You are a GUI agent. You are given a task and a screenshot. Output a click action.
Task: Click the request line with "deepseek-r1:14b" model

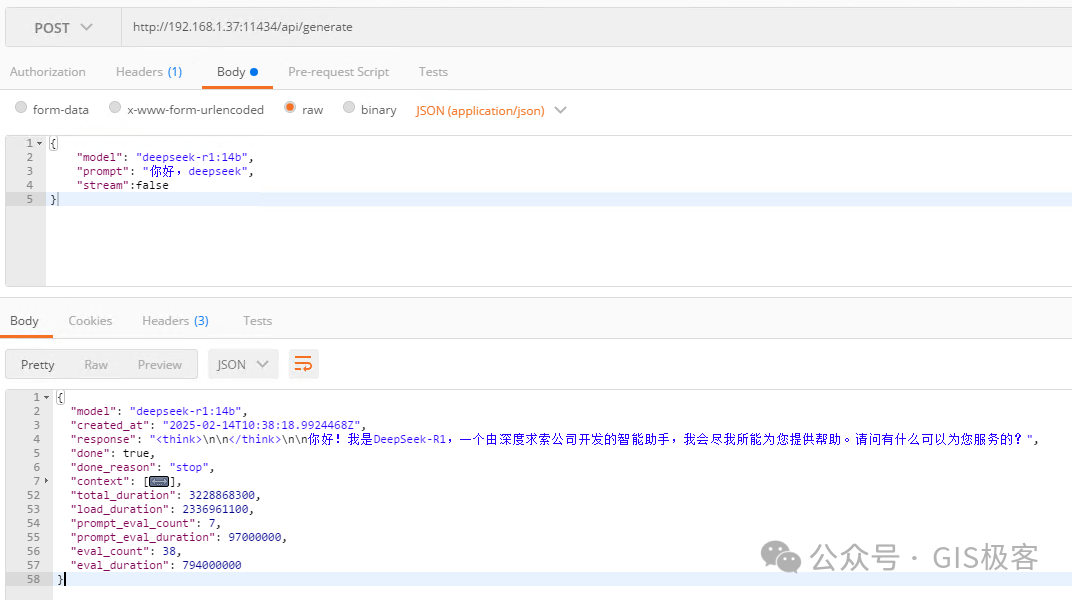click(x=165, y=157)
